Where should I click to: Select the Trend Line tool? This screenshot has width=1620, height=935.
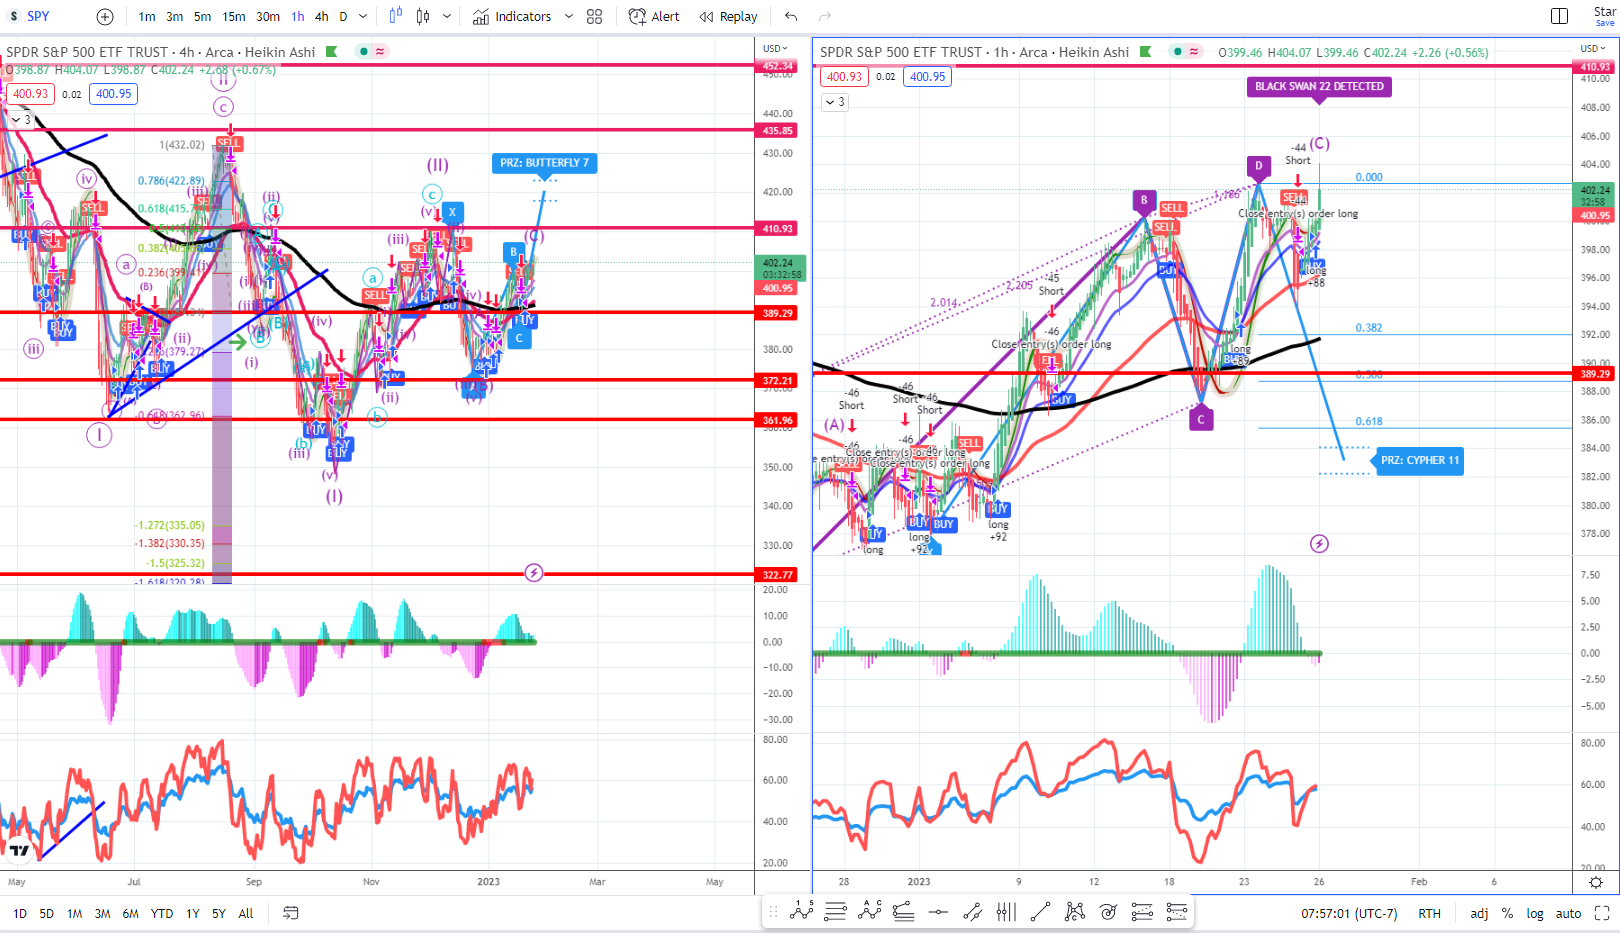pos(1040,912)
